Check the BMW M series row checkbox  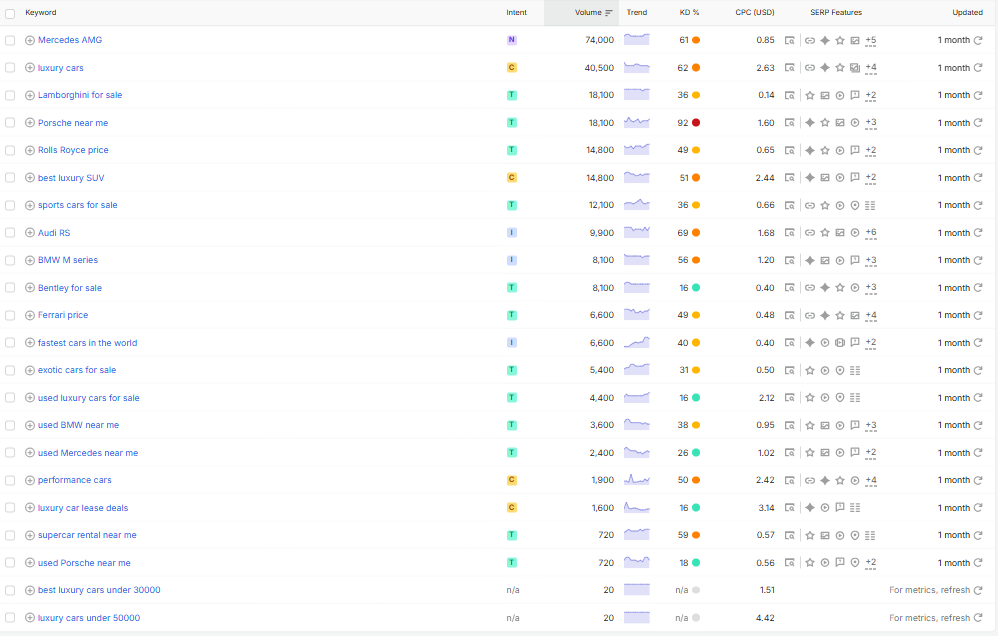coord(10,260)
